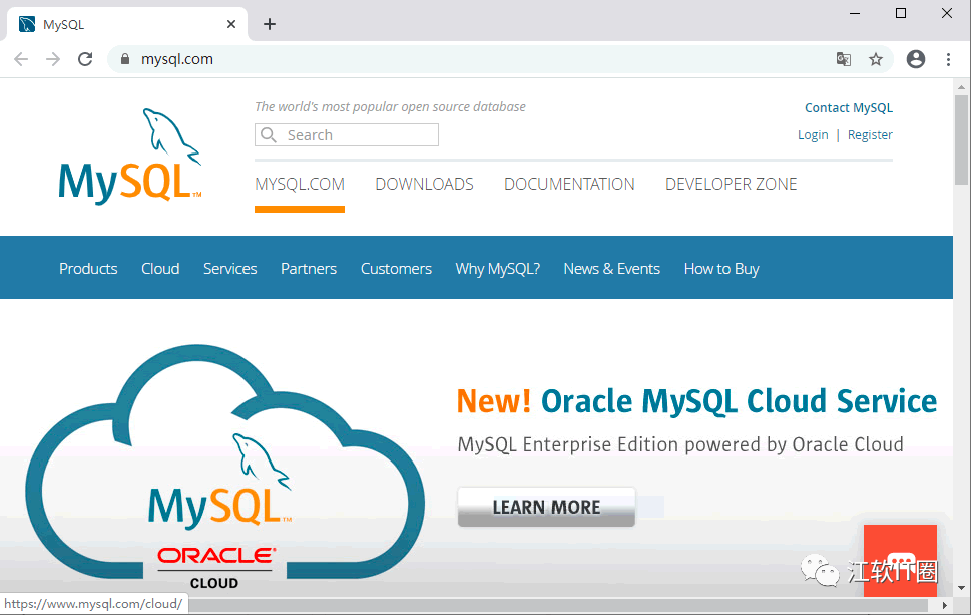Open the Chrome three-dot menu
This screenshot has width=971, height=615.
pos(948,59)
